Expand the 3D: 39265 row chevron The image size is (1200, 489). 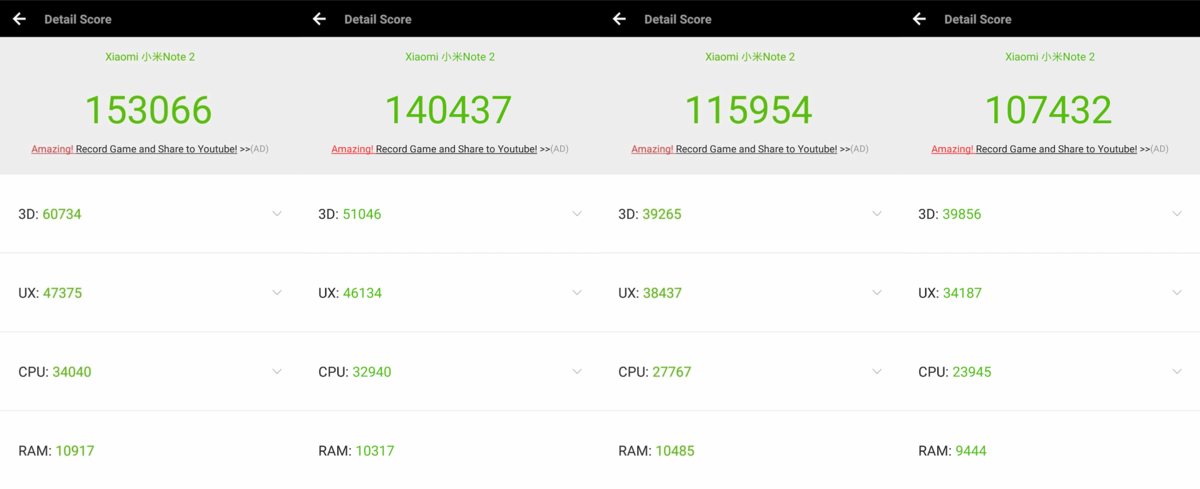[x=877, y=214]
